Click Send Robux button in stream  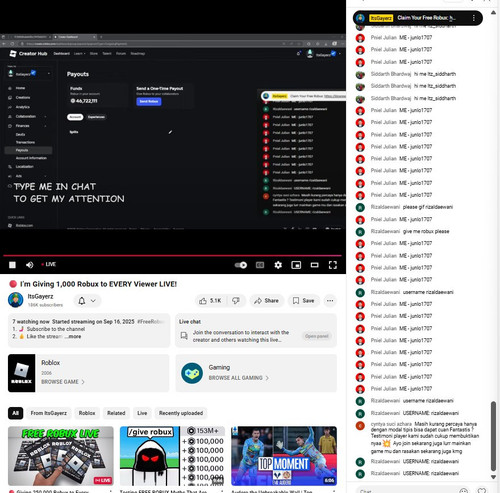[x=149, y=101]
